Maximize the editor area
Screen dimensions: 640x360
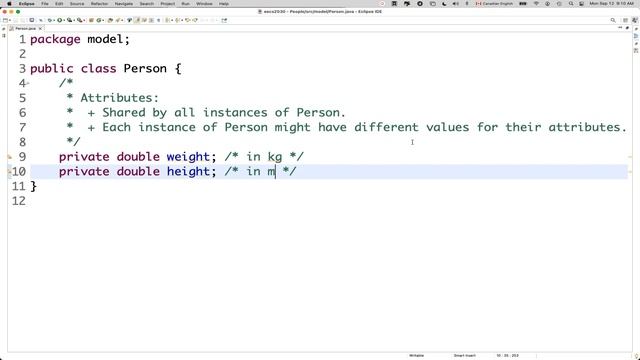click(x=627, y=28)
